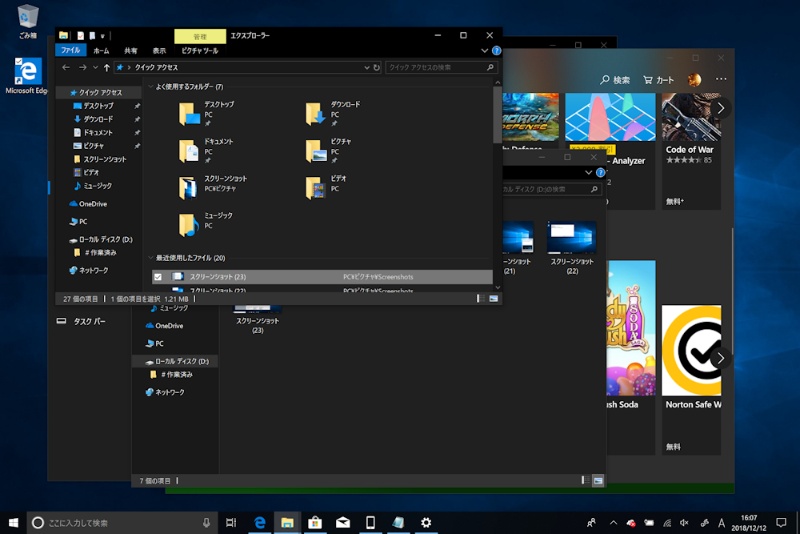The image size is (800, 534).
Task: Open the 共有 ribbon tab
Action: pyautogui.click(x=131, y=50)
